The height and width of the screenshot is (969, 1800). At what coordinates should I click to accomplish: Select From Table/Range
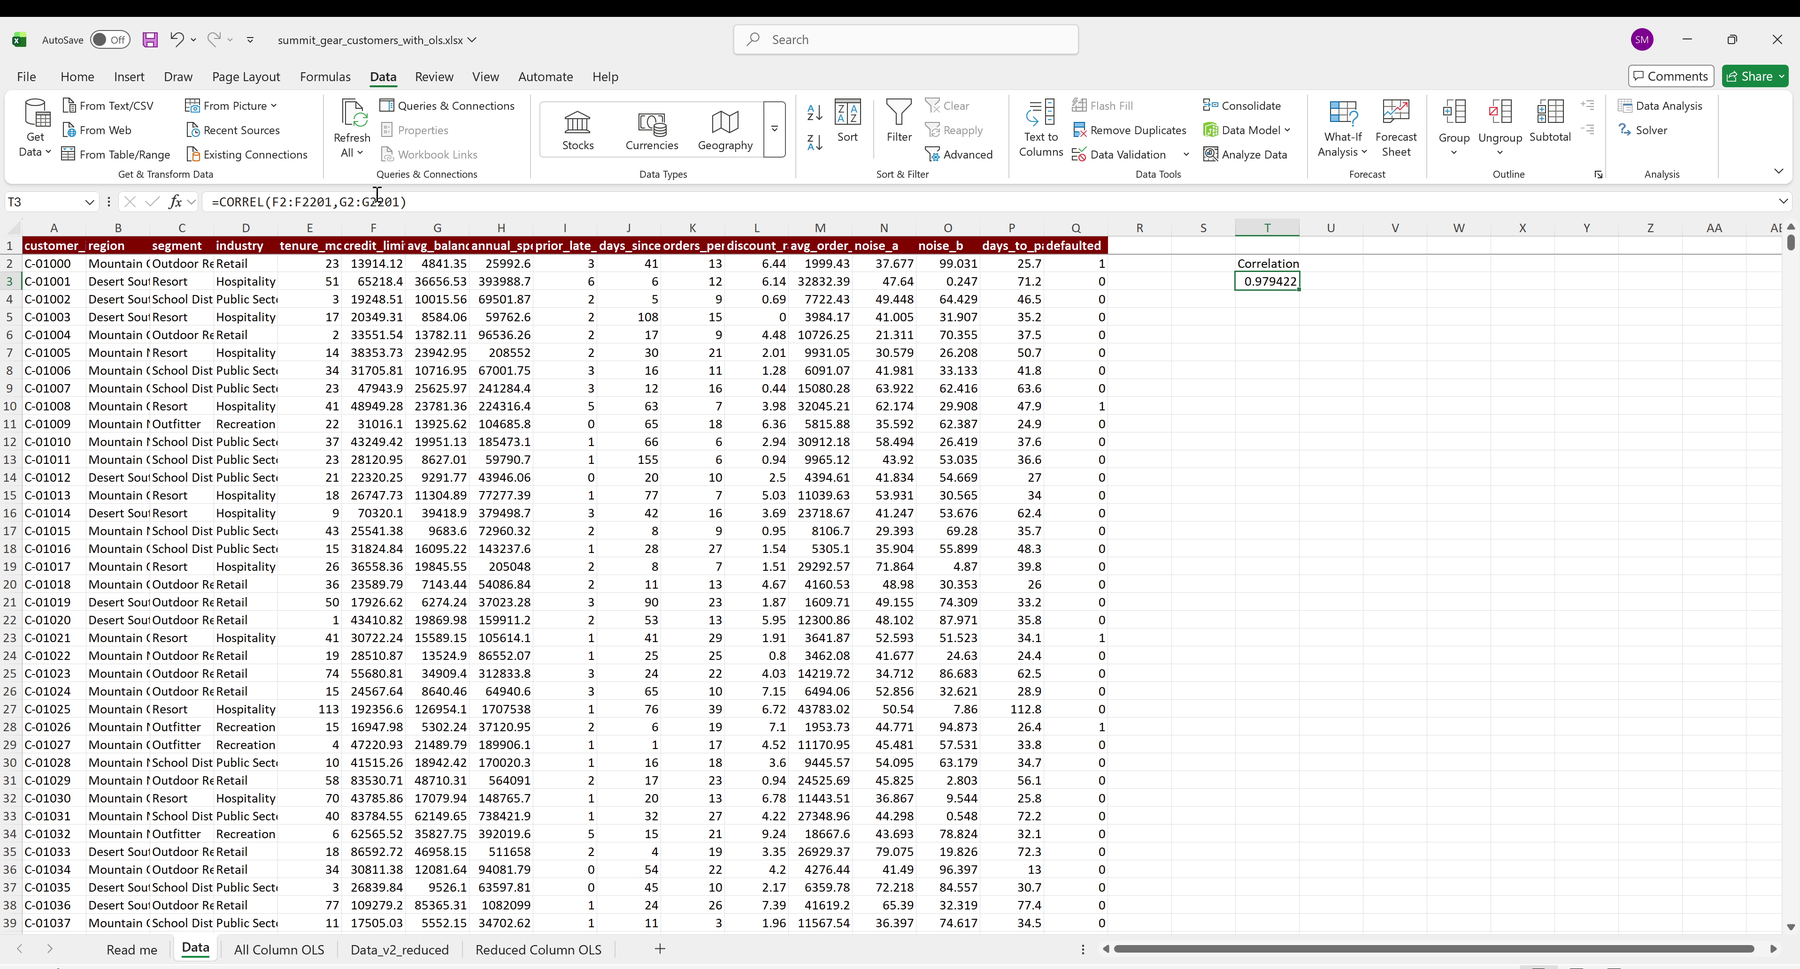point(116,155)
